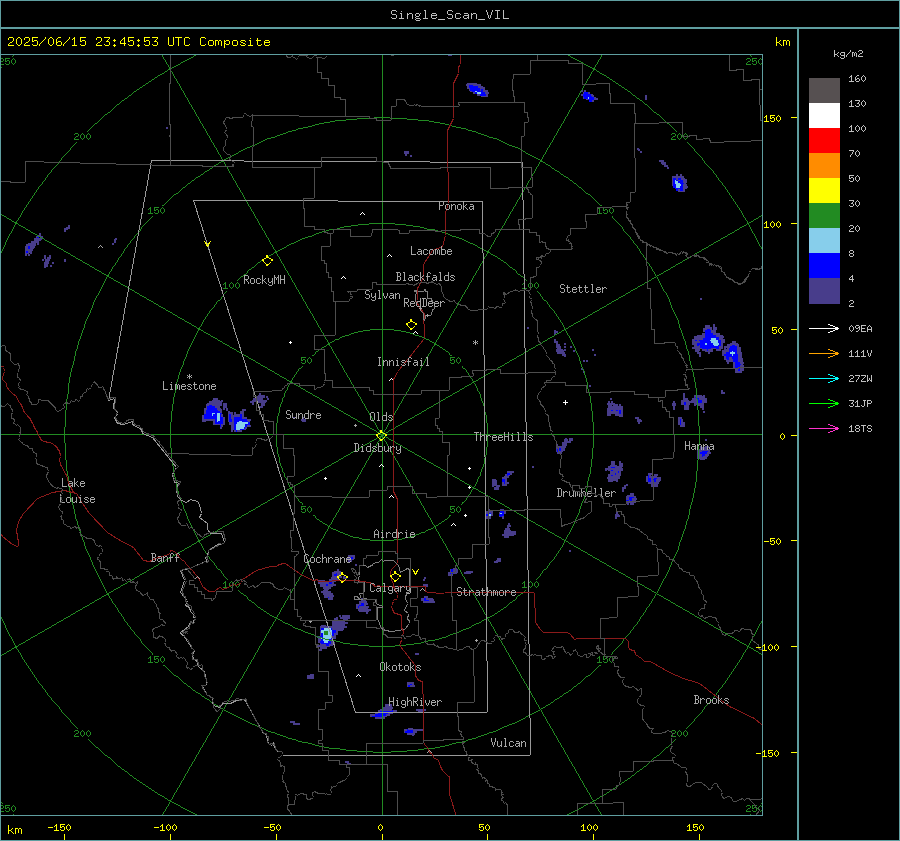This screenshot has width=900, height=841.
Task: Select the gray 130–160 swatch in the legend
Action: pos(824,91)
